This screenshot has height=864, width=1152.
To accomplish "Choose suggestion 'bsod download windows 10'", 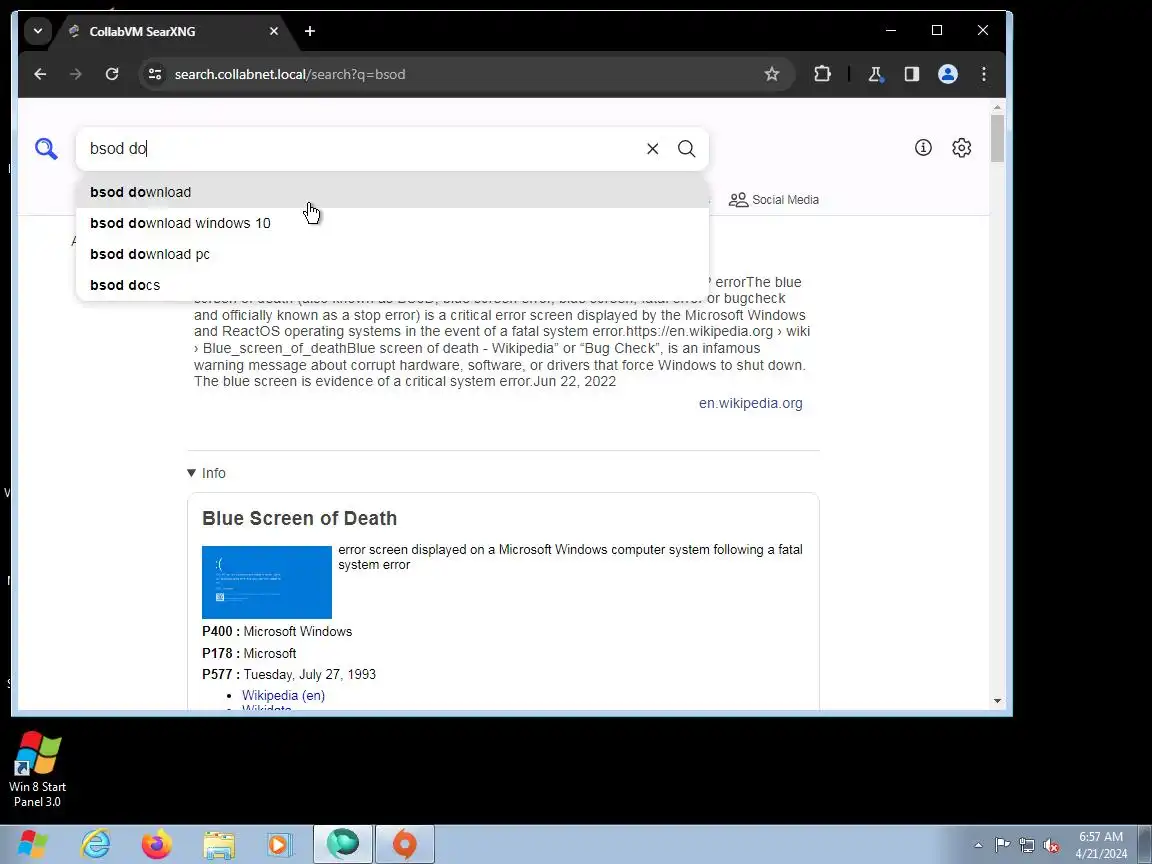I will coord(392,223).
